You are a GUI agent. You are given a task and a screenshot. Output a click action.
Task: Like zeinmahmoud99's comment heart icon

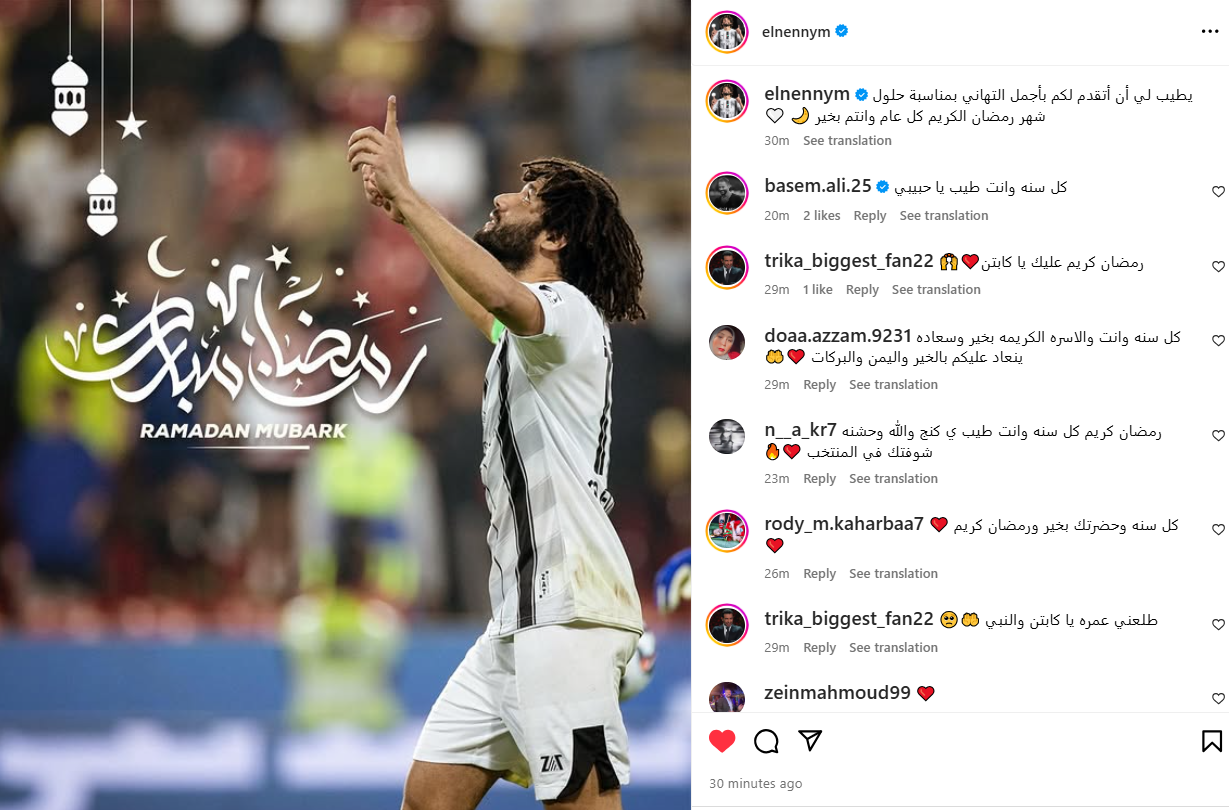coord(1218,698)
